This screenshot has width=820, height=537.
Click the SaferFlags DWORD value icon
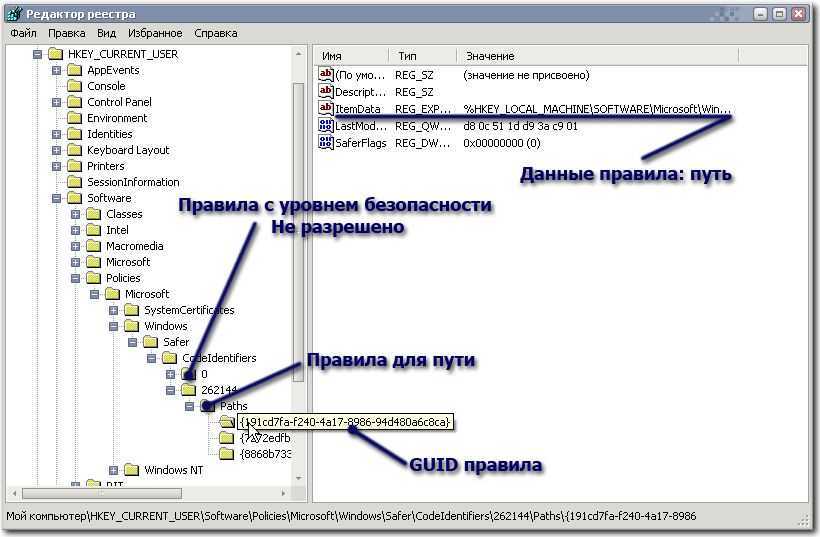click(x=325, y=143)
